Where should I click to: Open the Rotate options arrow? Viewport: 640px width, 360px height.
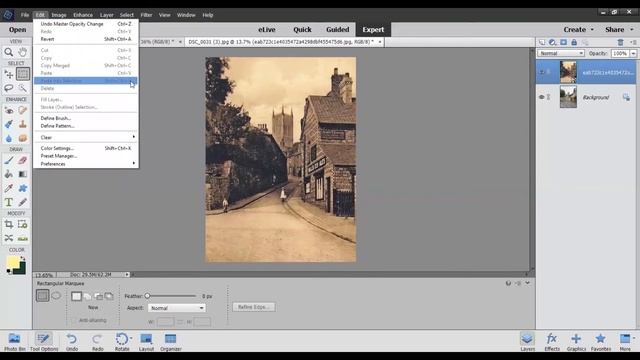pyautogui.click(x=131, y=338)
